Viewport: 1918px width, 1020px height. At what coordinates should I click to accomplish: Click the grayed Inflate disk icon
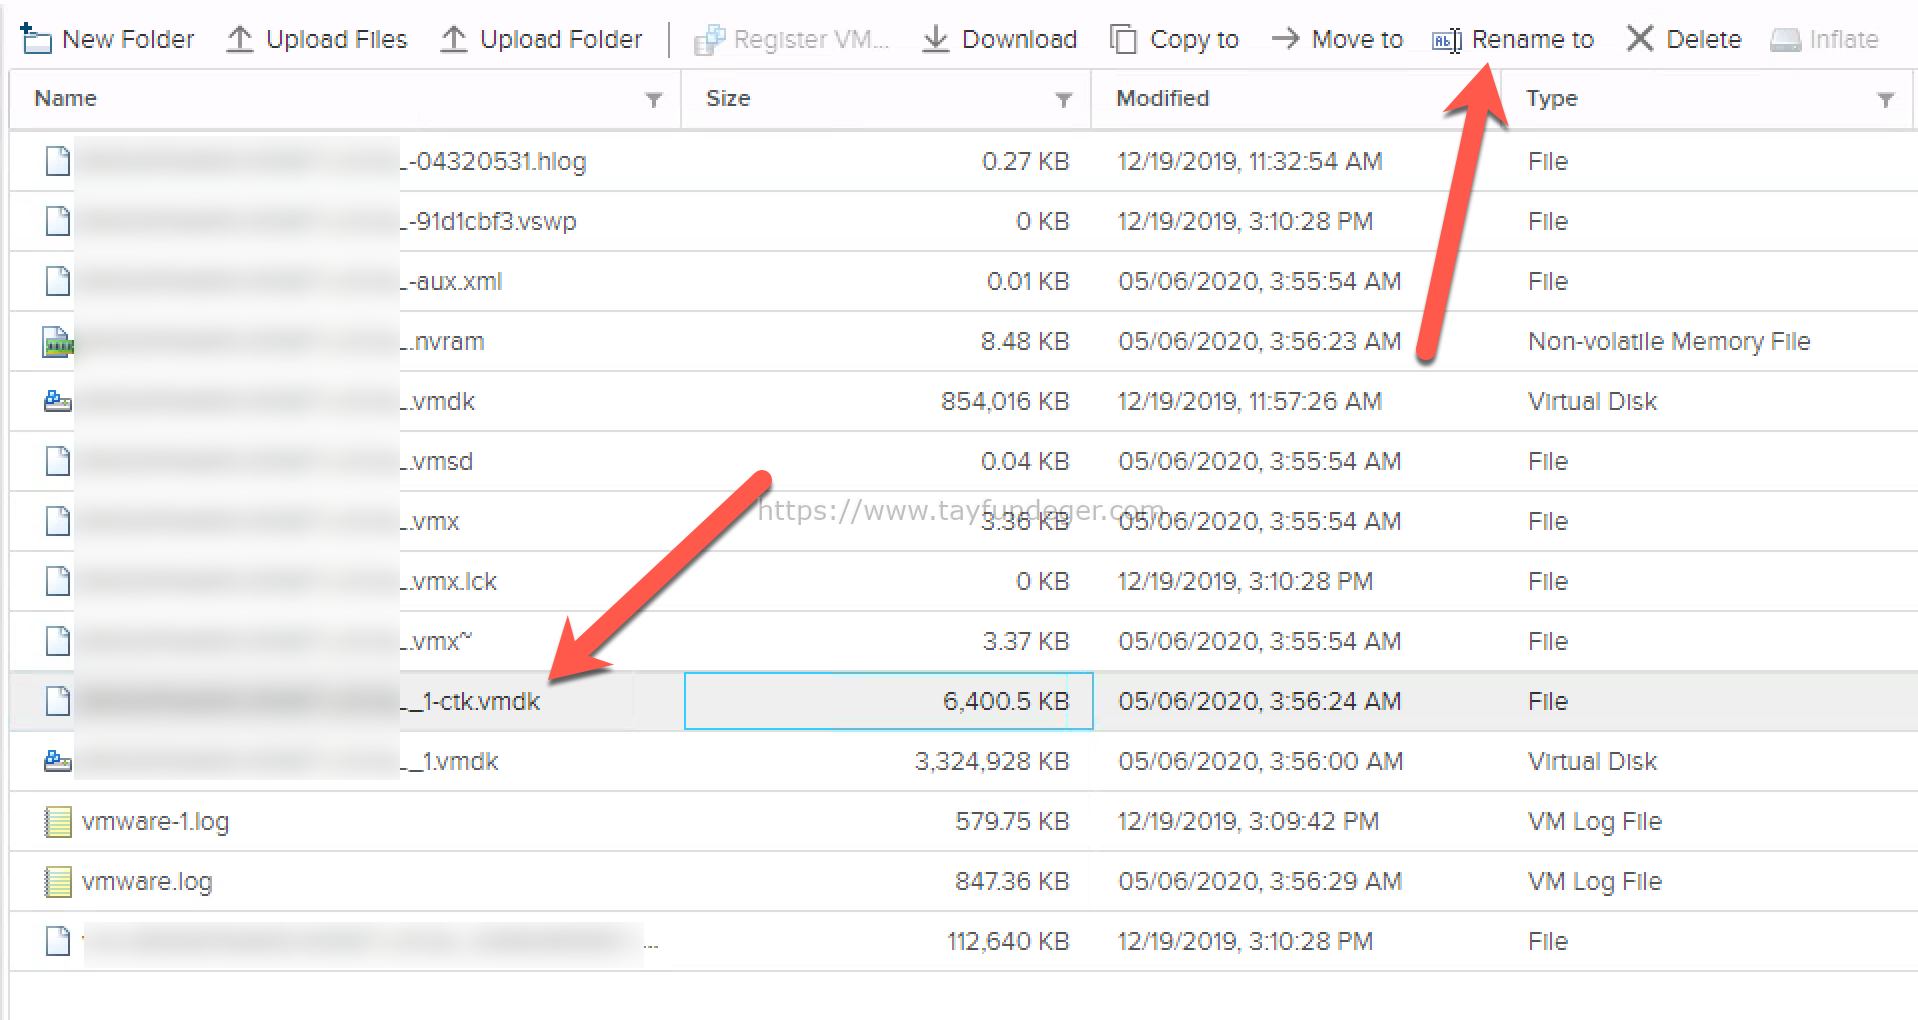click(1785, 40)
